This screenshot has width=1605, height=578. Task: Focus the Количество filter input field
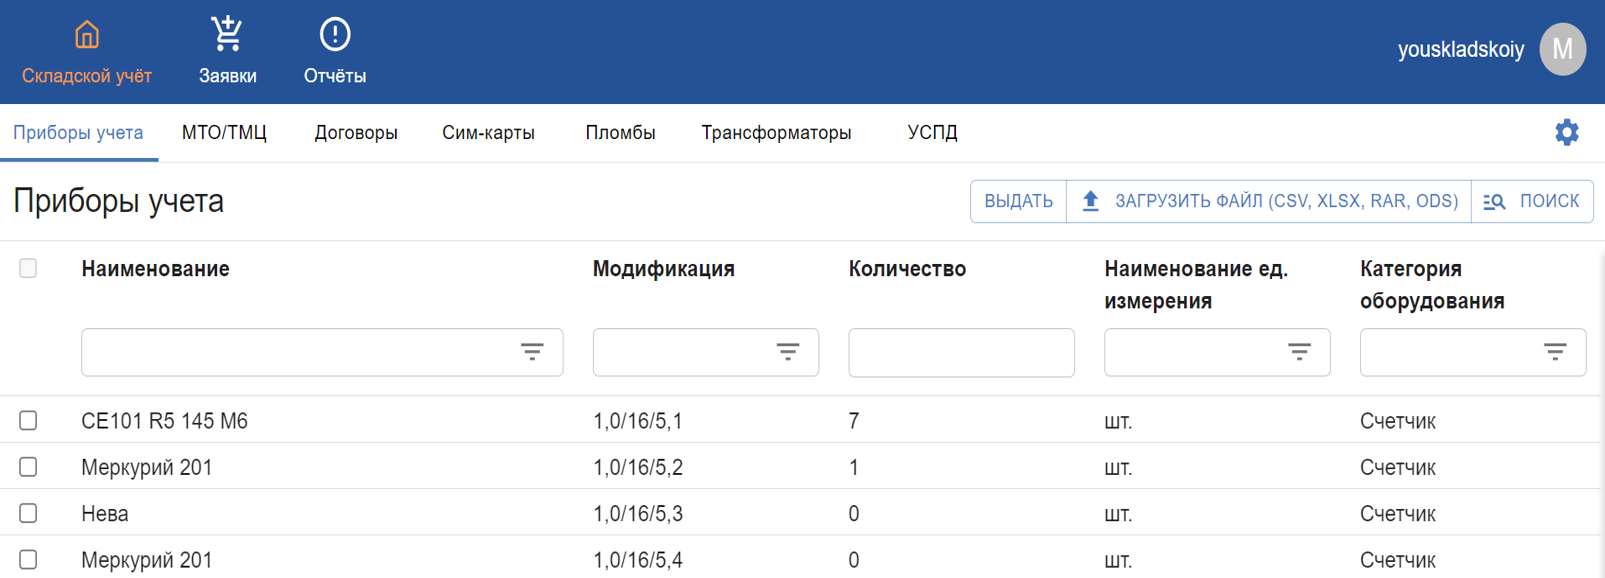tap(961, 352)
